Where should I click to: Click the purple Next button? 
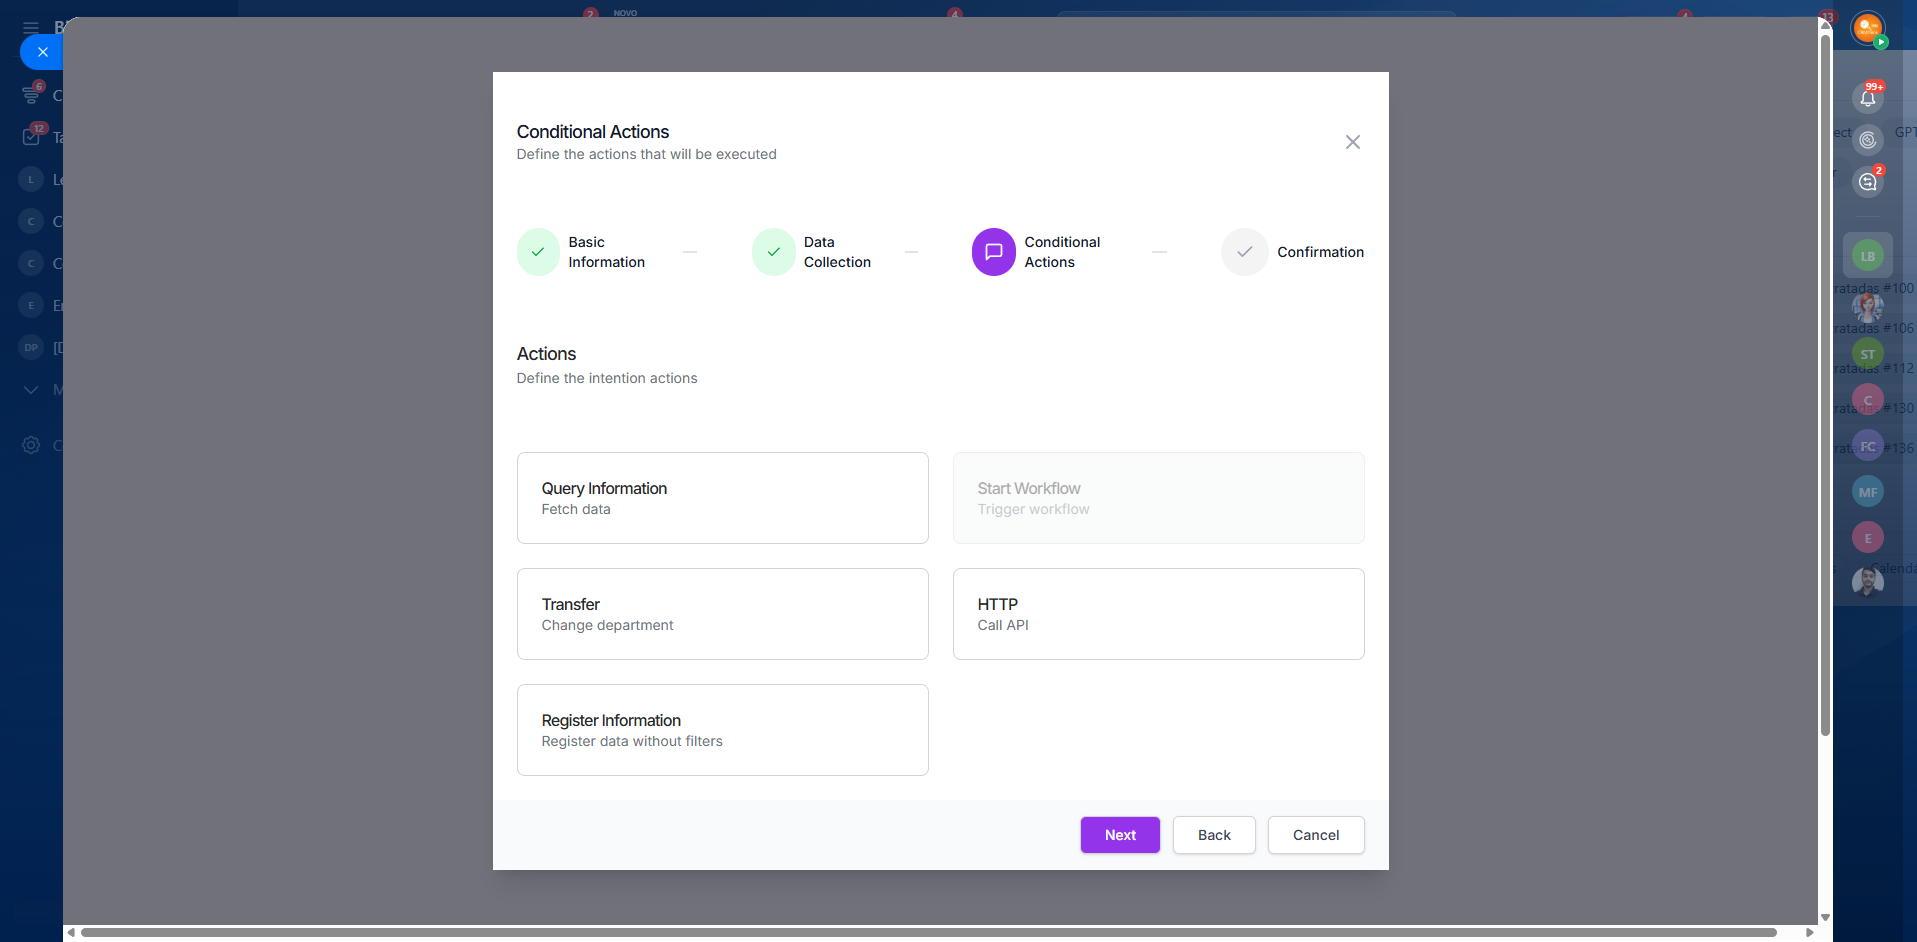(1120, 835)
